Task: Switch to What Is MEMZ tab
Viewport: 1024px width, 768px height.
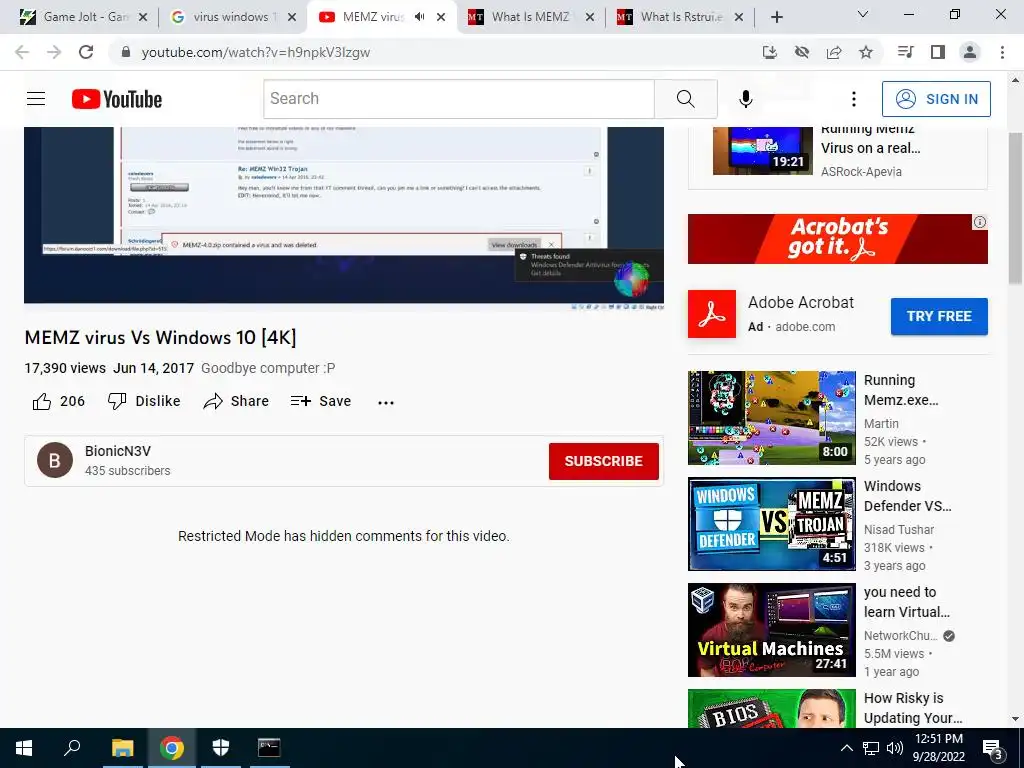Action: point(530,17)
